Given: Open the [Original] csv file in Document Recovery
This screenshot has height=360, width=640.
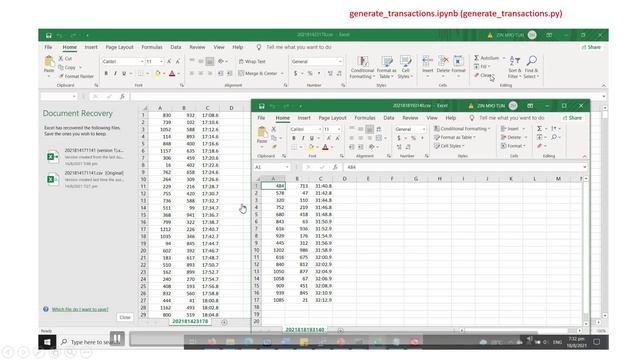Looking at the screenshot, I should (86, 179).
